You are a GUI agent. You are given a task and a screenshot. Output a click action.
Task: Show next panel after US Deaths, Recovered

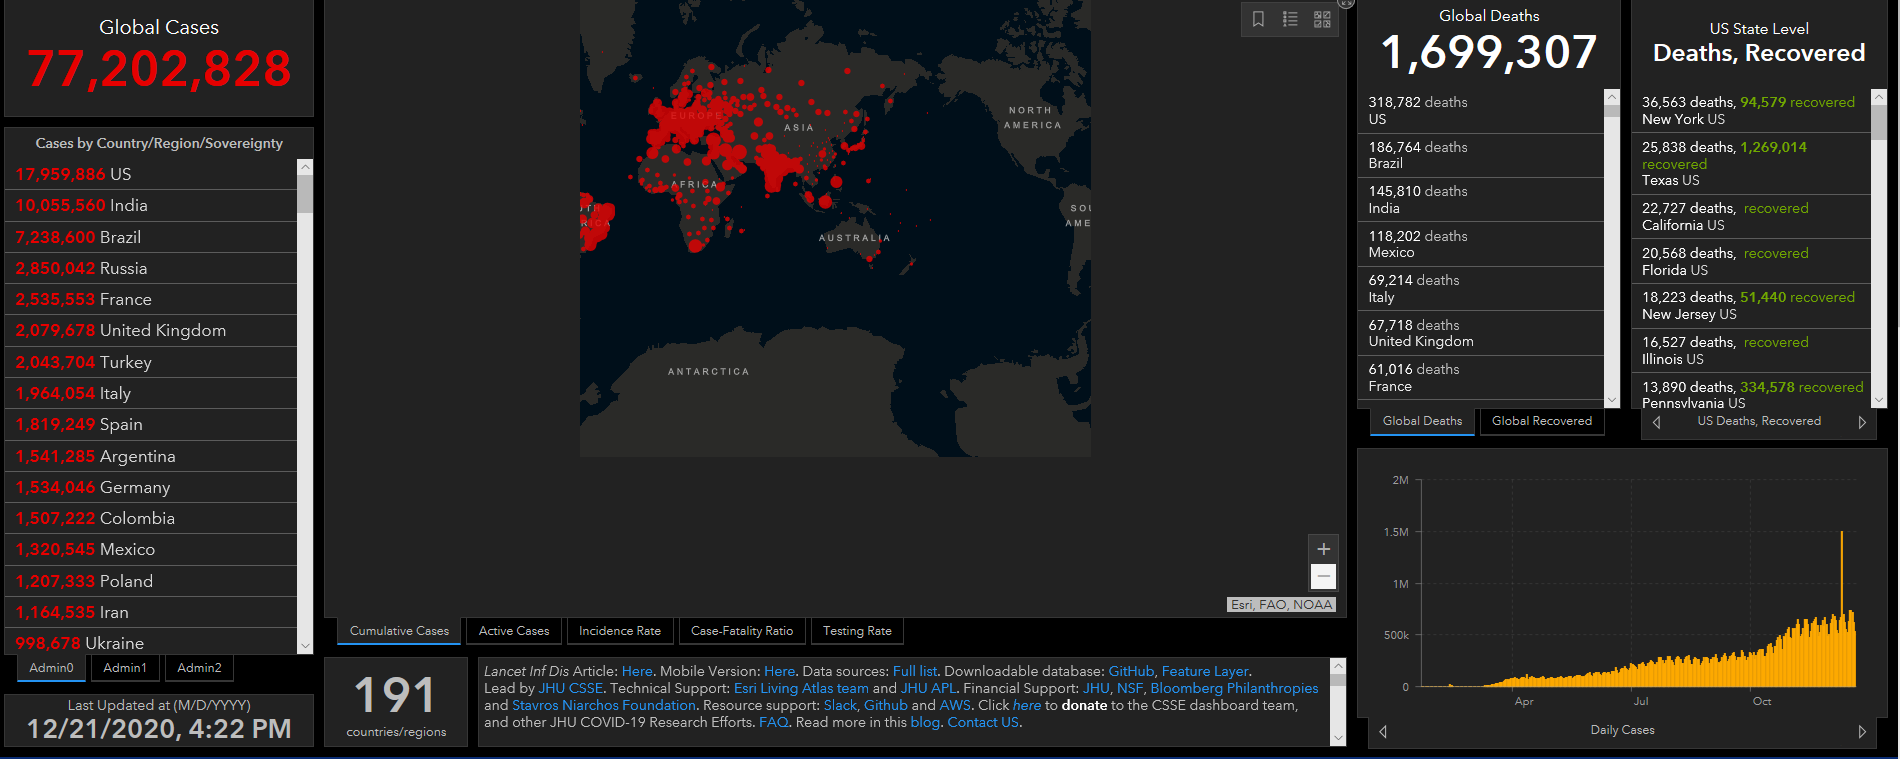coord(1862,422)
